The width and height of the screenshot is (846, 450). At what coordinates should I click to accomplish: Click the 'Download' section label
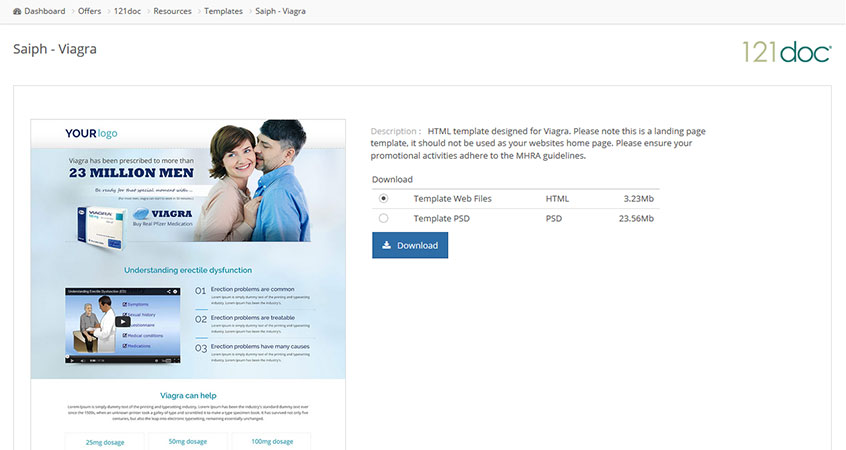[392, 179]
